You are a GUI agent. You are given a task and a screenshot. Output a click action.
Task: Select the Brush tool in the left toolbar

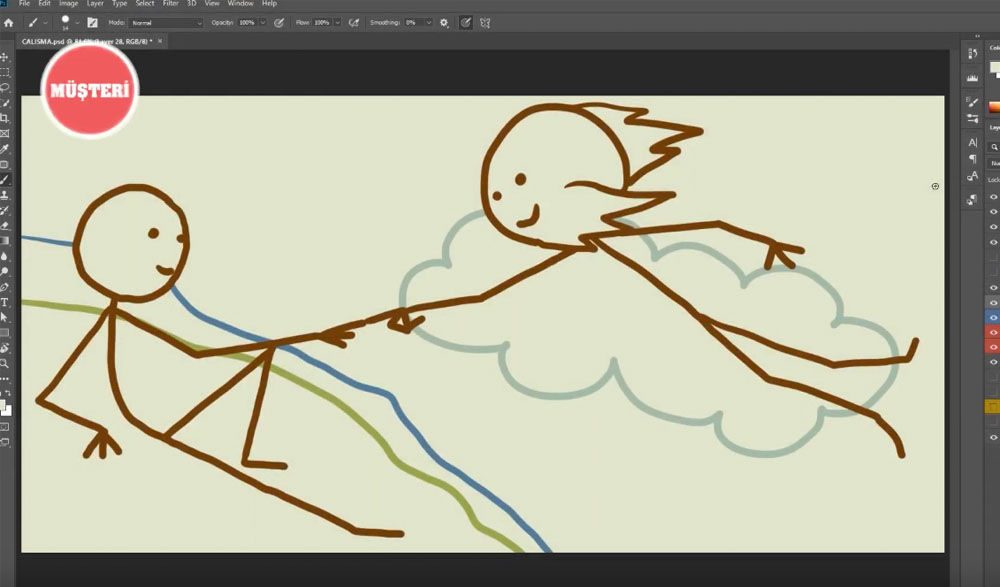point(4,179)
